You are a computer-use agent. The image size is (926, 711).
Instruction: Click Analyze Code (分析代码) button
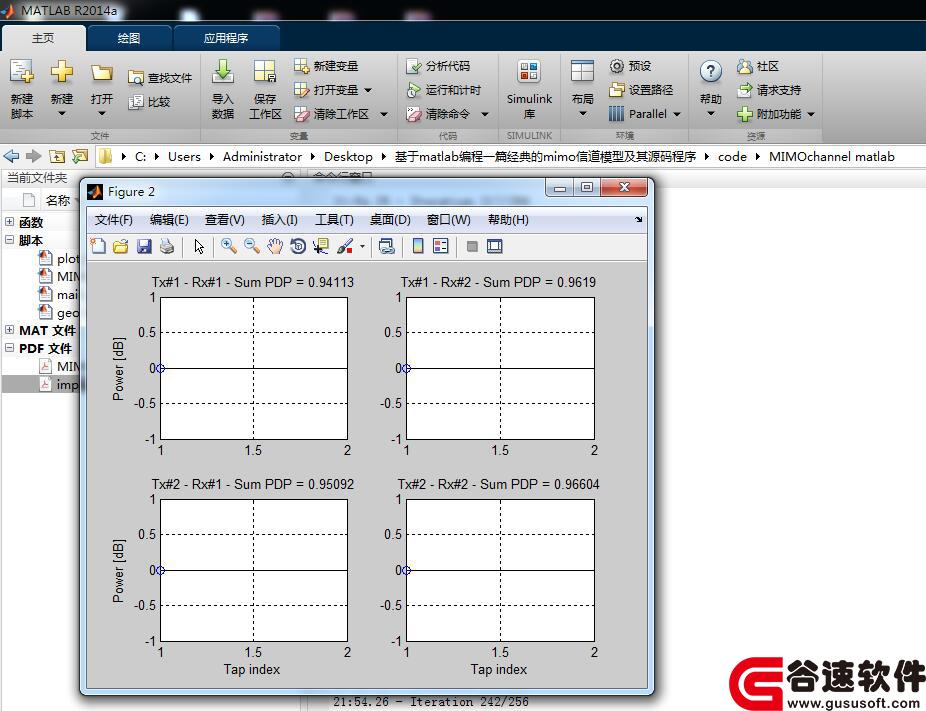[438, 66]
